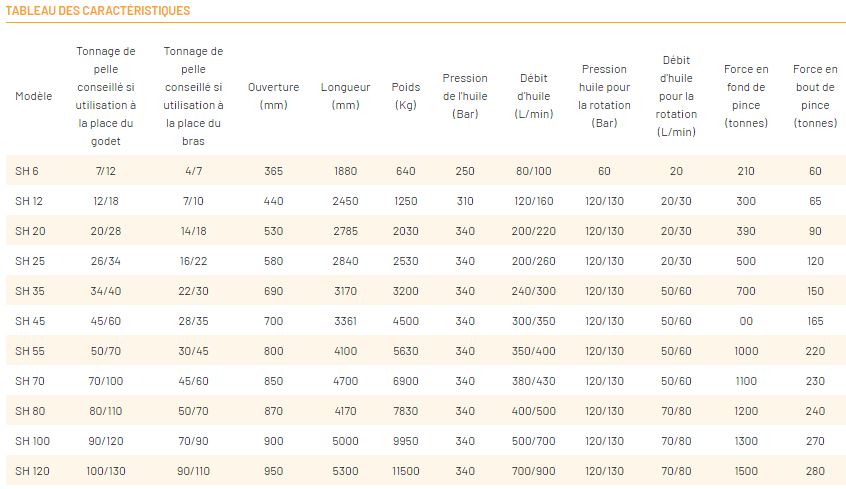
Task: Select the "Ouverture (mm)" column header
Action: 274,96
